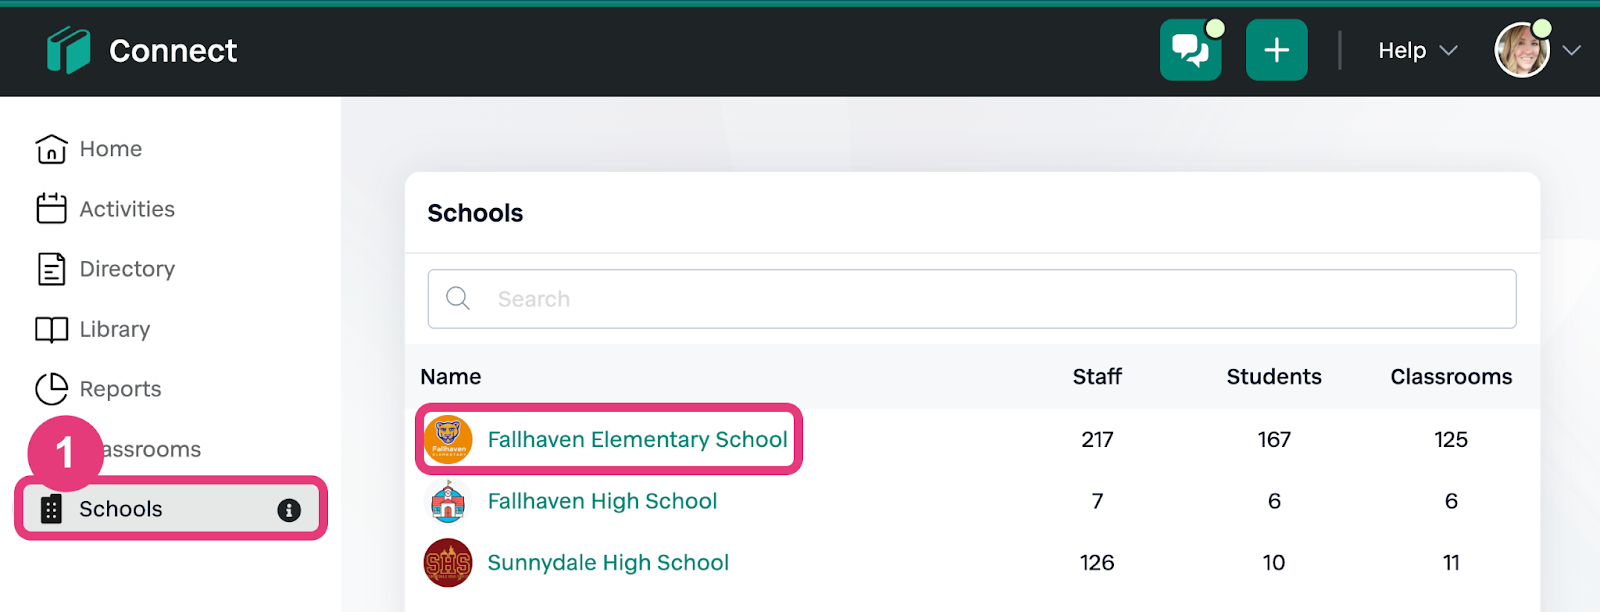Click the Schools building icon
This screenshot has width=1600, height=612.
point(51,508)
